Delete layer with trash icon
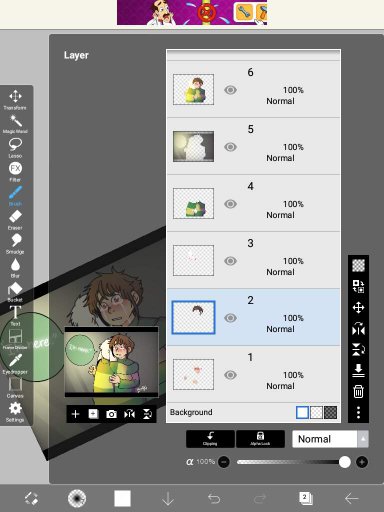Viewport: 384px width, 512px height. point(358,391)
